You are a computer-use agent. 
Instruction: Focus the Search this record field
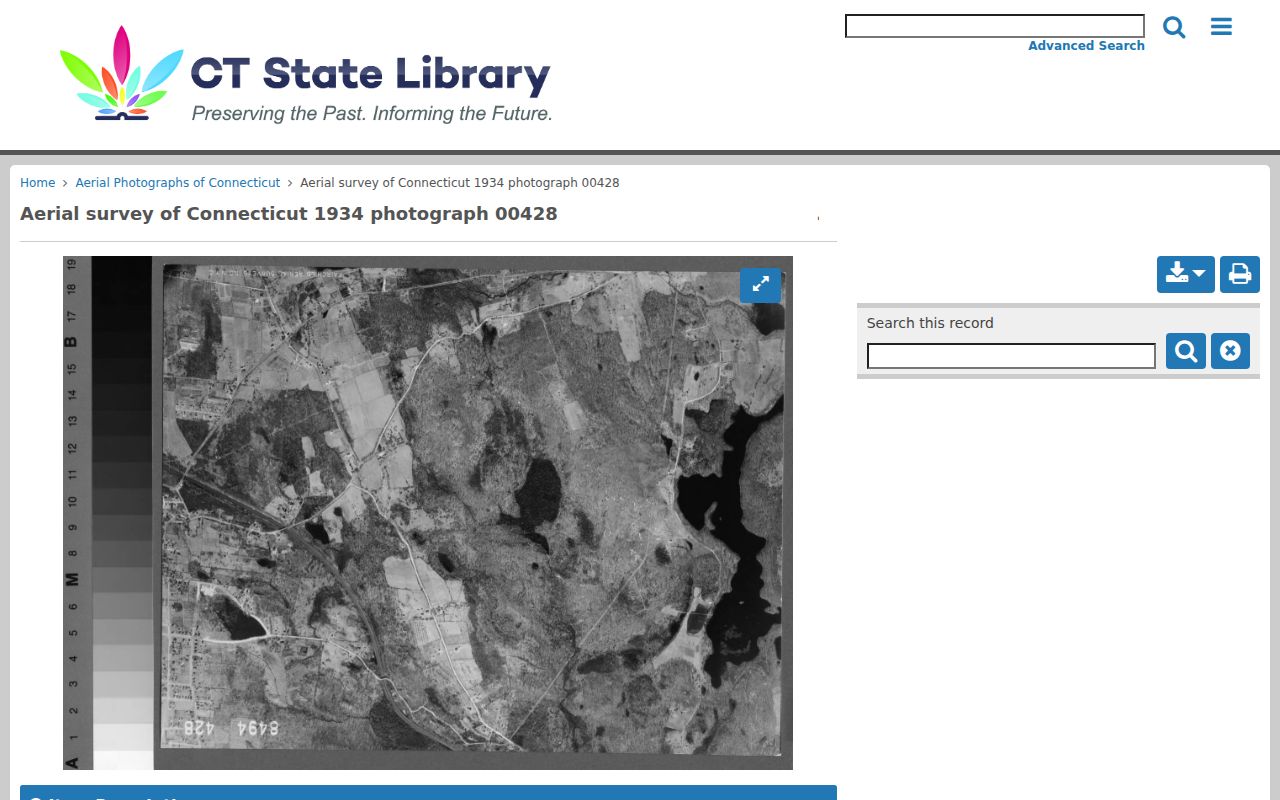1011,356
